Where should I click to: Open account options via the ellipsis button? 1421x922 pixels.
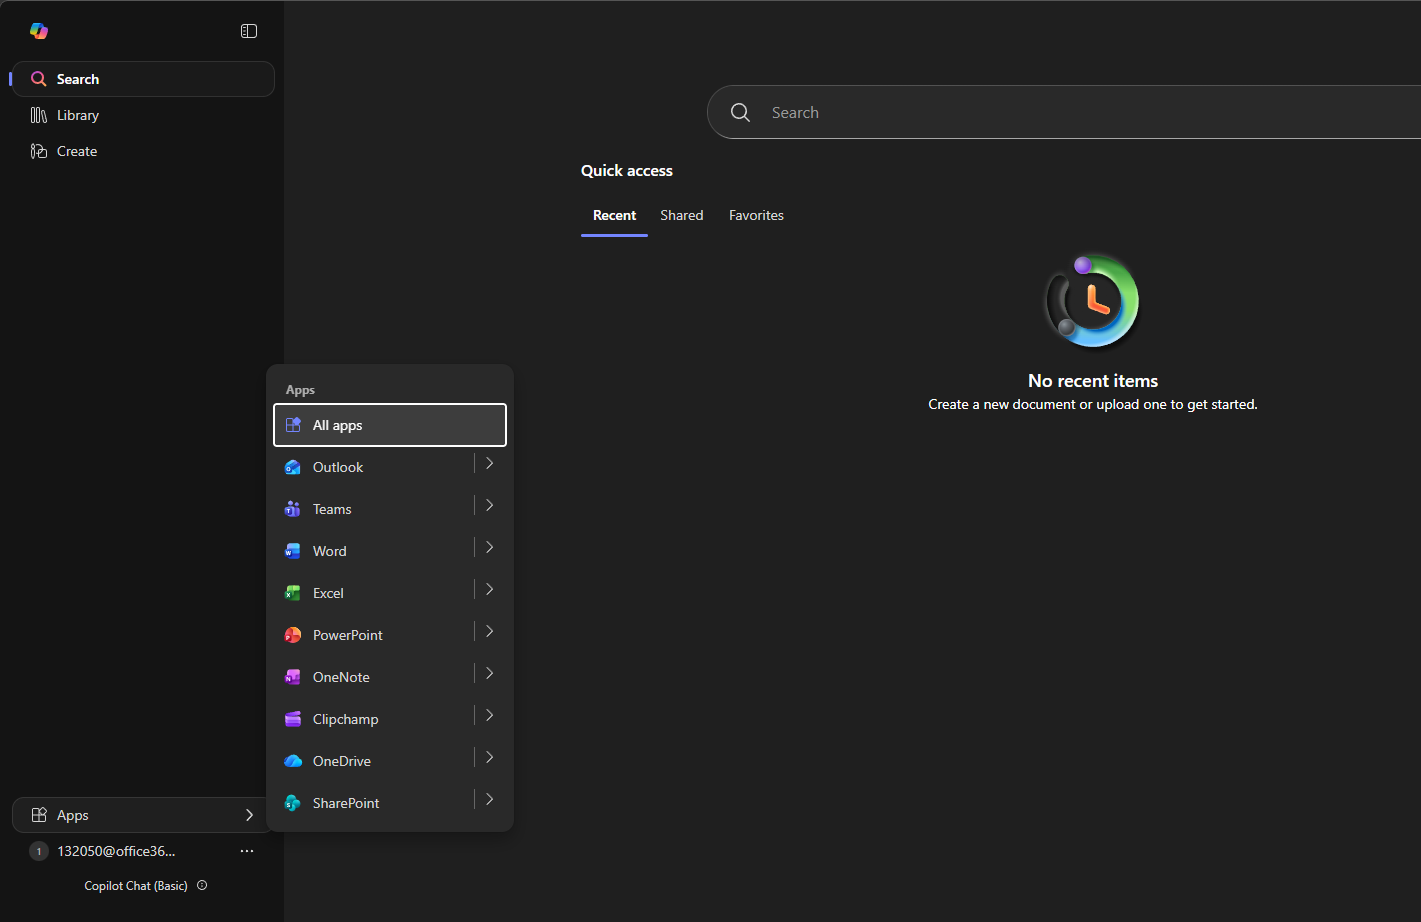247,851
